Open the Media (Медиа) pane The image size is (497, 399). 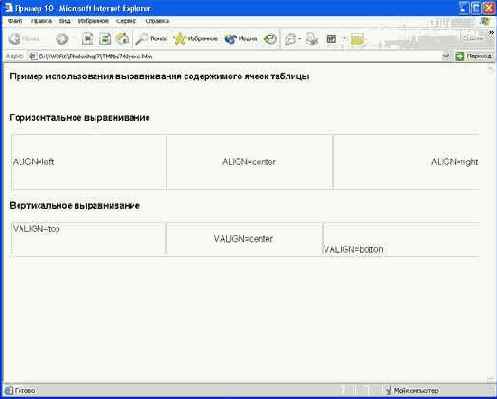[241, 39]
